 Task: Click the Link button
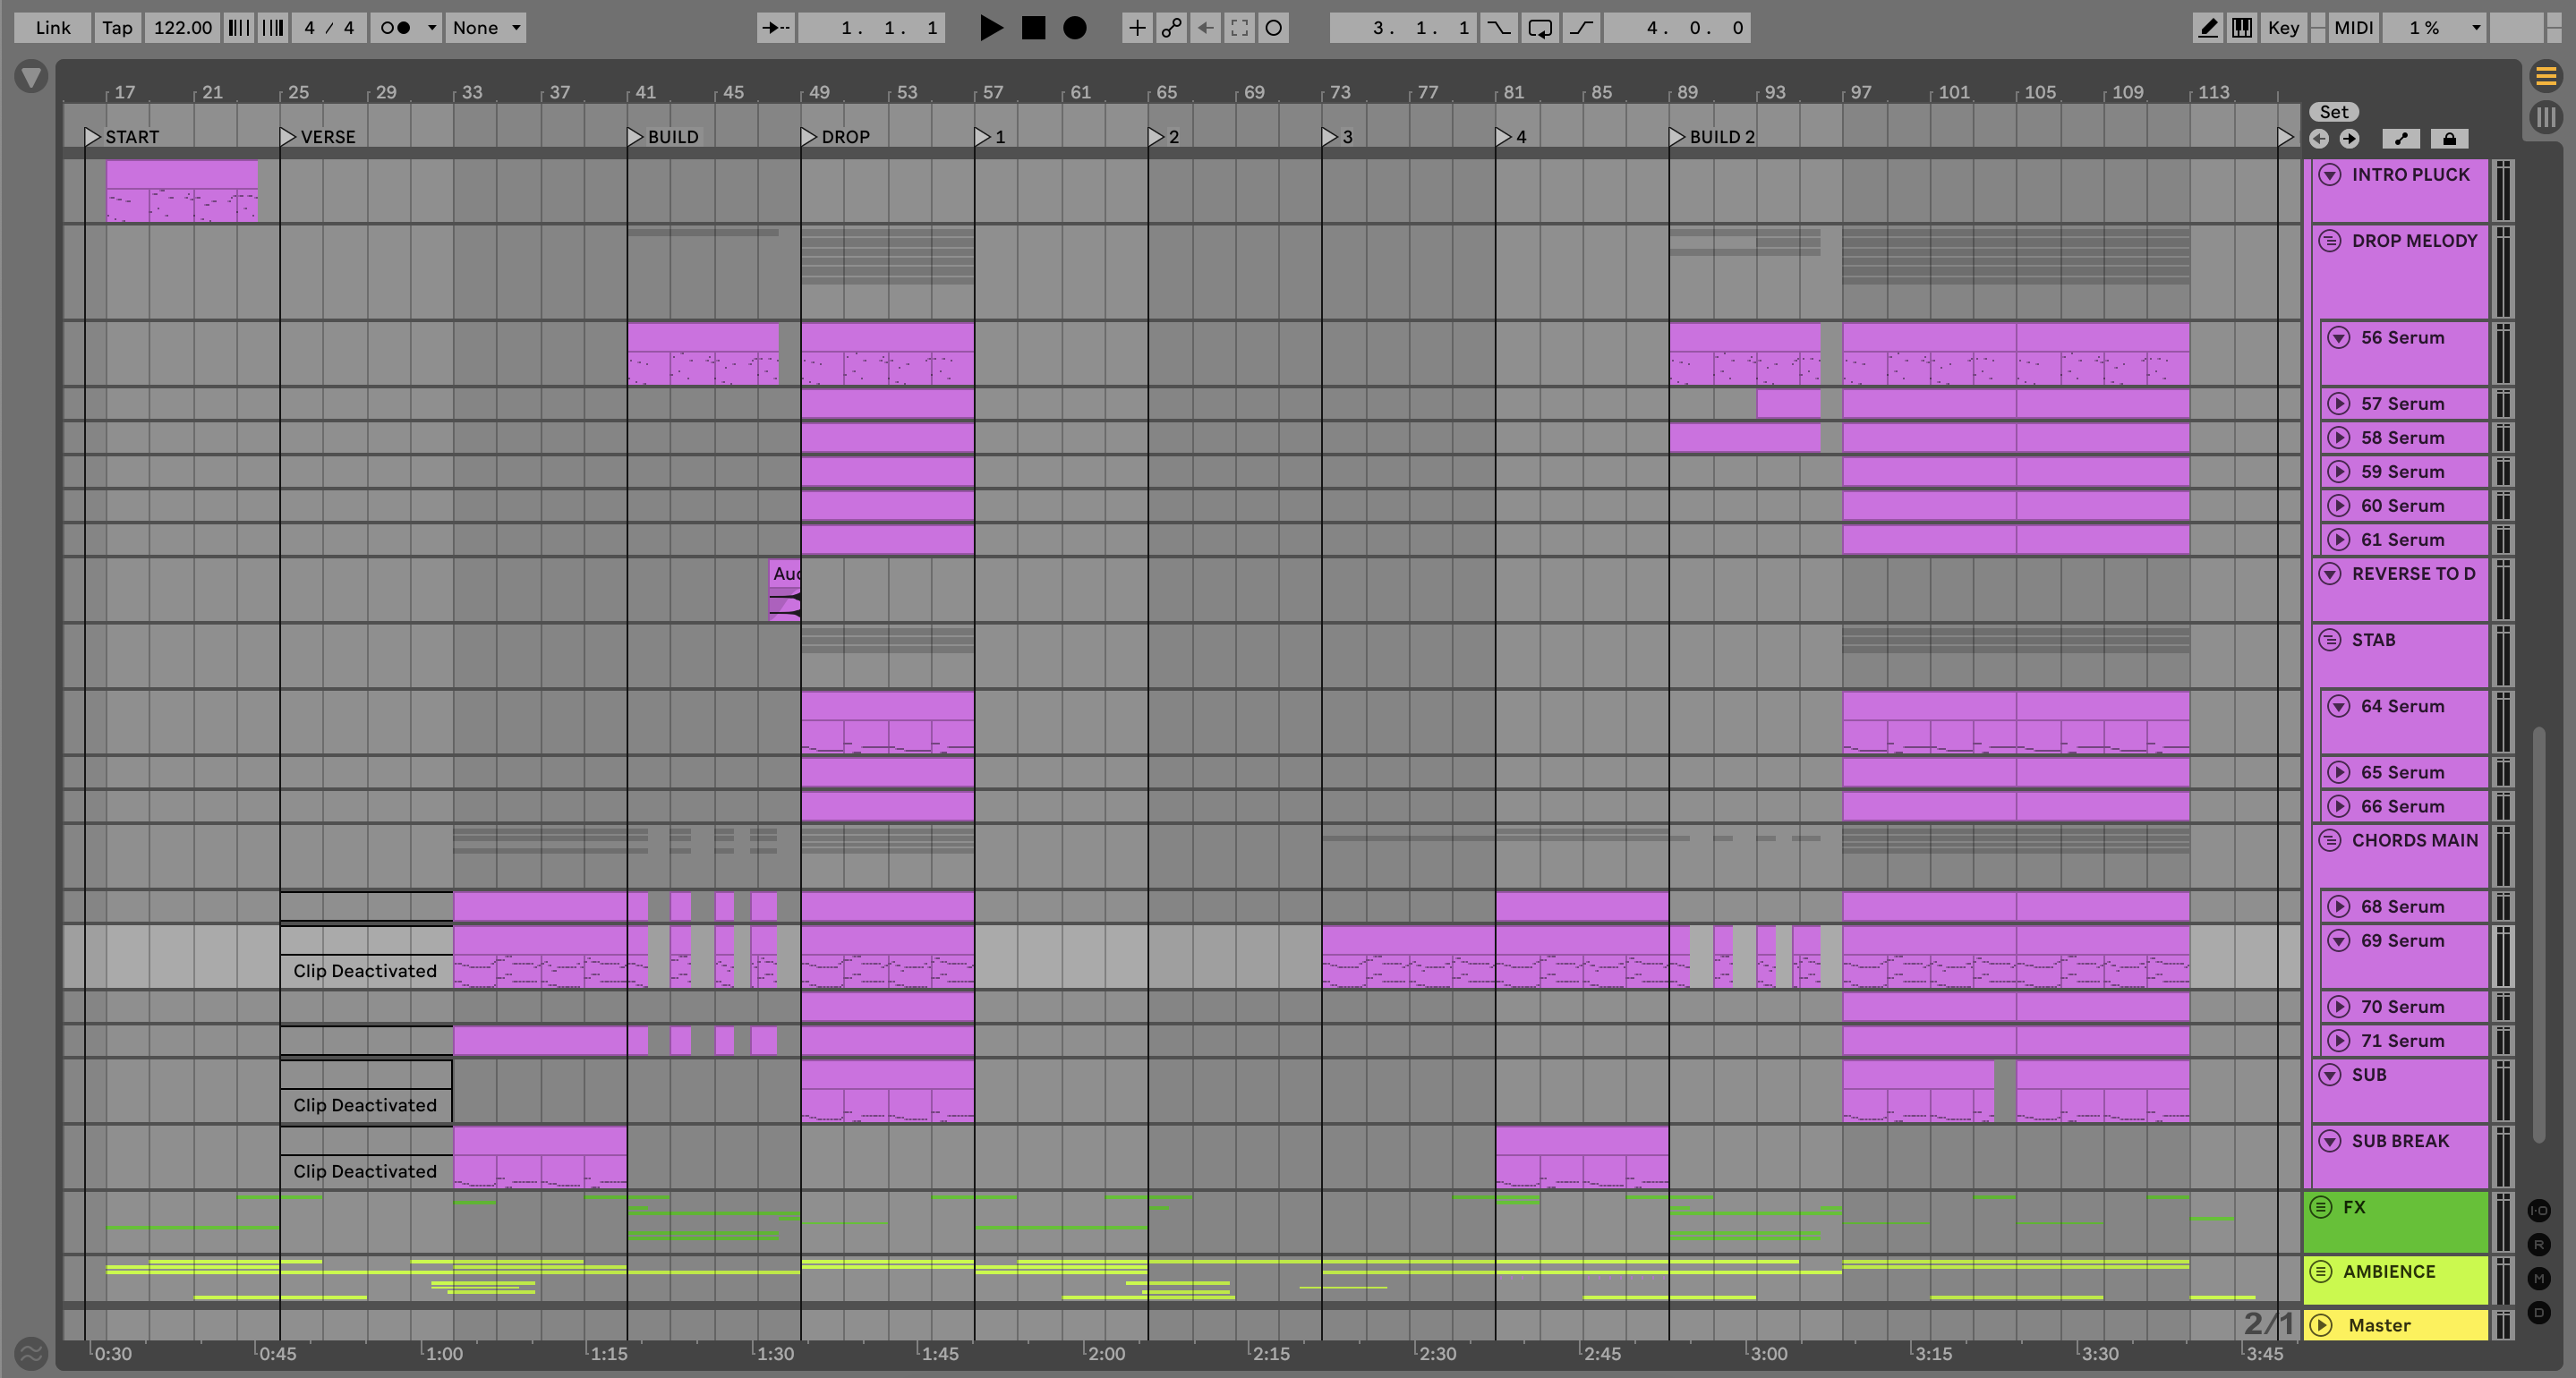point(52,28)
